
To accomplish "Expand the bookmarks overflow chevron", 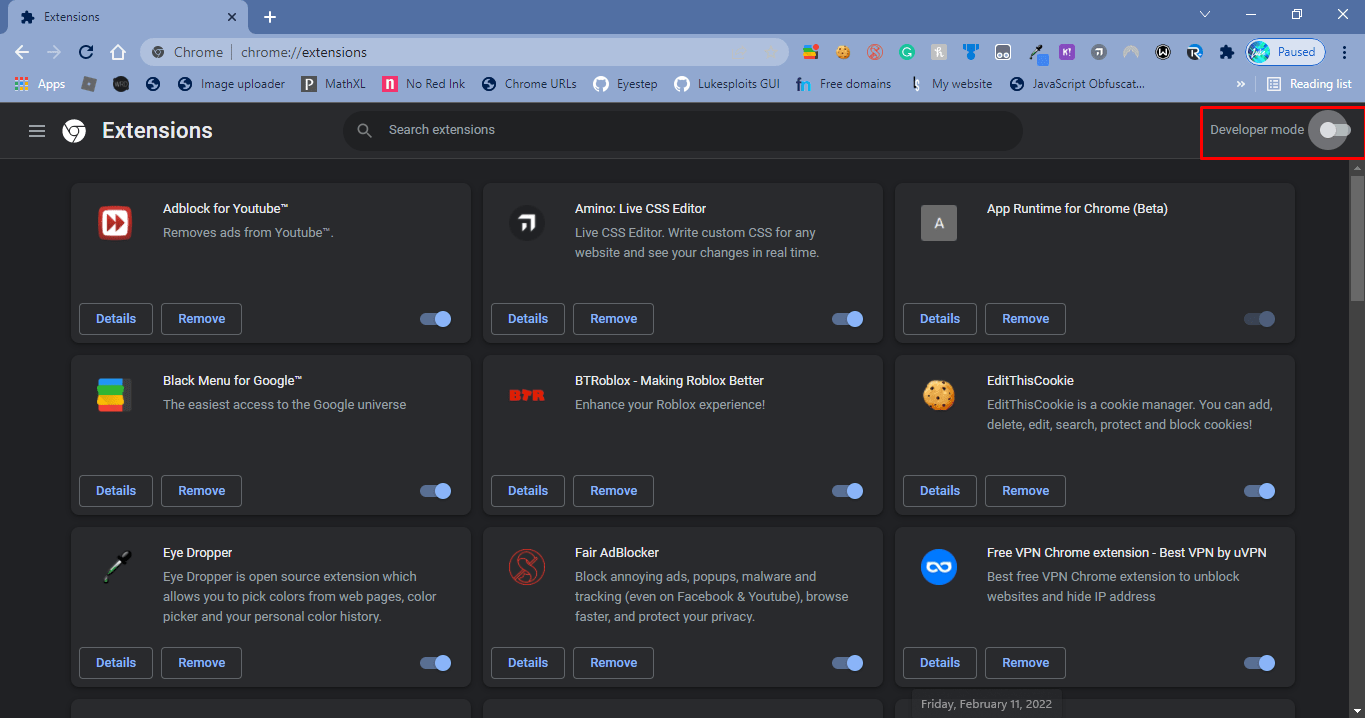I will (1240, 84).
